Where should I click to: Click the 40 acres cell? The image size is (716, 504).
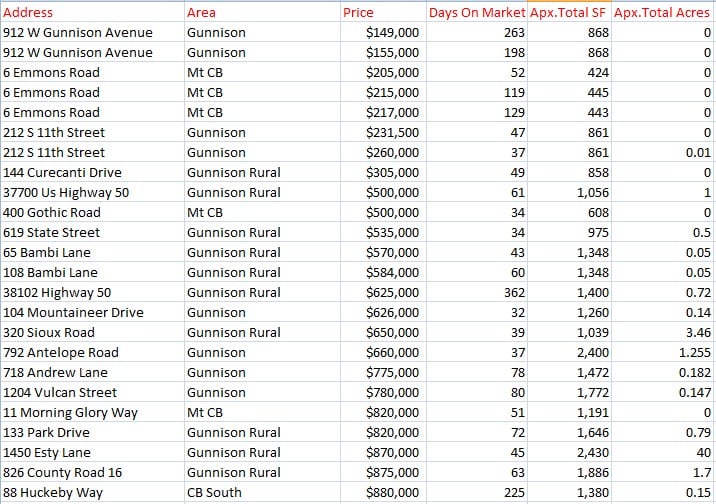click(663, 452)
